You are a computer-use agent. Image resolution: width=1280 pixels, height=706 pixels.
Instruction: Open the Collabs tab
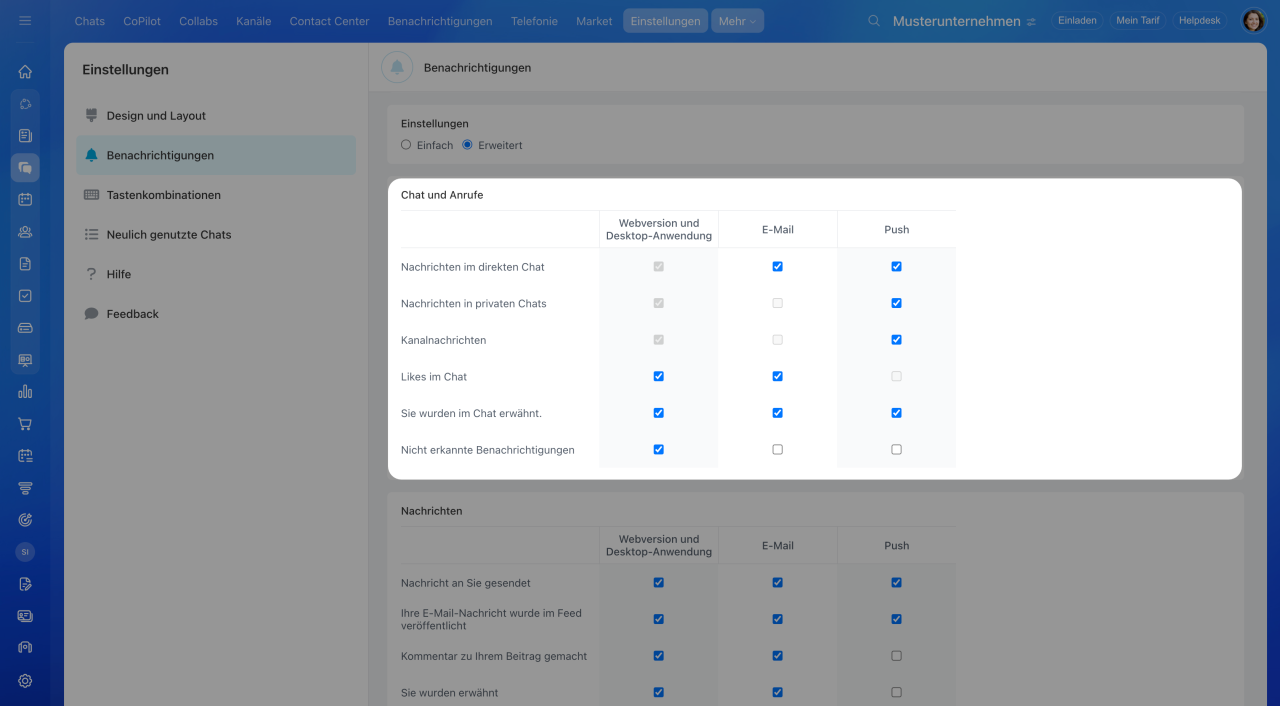point(198,21)
